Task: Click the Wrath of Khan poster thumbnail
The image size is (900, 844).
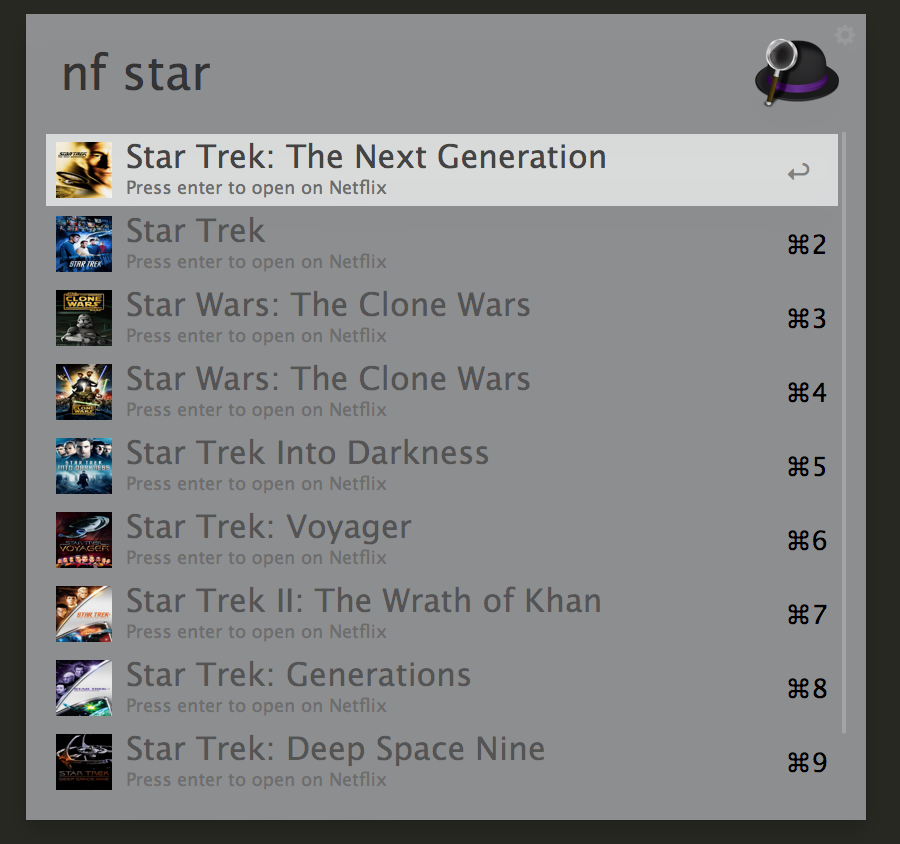Action: pos(84,614)
